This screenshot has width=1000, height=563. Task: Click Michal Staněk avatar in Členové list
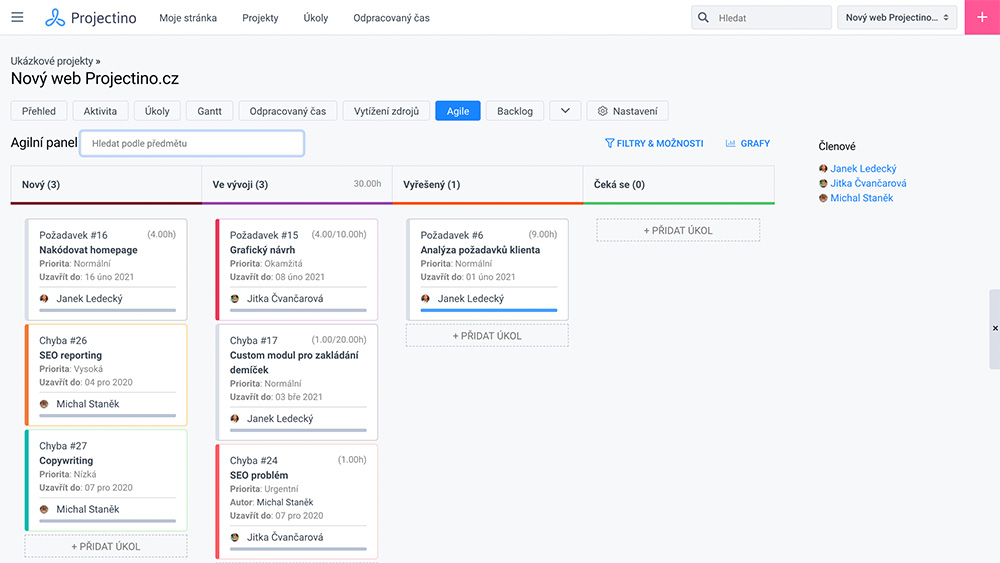pyautogui.click(x=823, y=198)
